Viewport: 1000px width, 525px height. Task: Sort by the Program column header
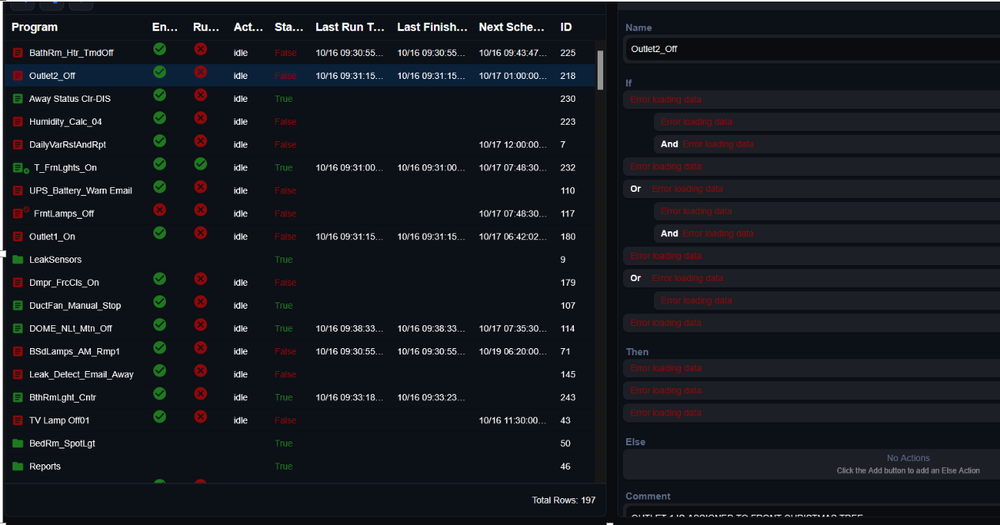(x=34, y=27)
